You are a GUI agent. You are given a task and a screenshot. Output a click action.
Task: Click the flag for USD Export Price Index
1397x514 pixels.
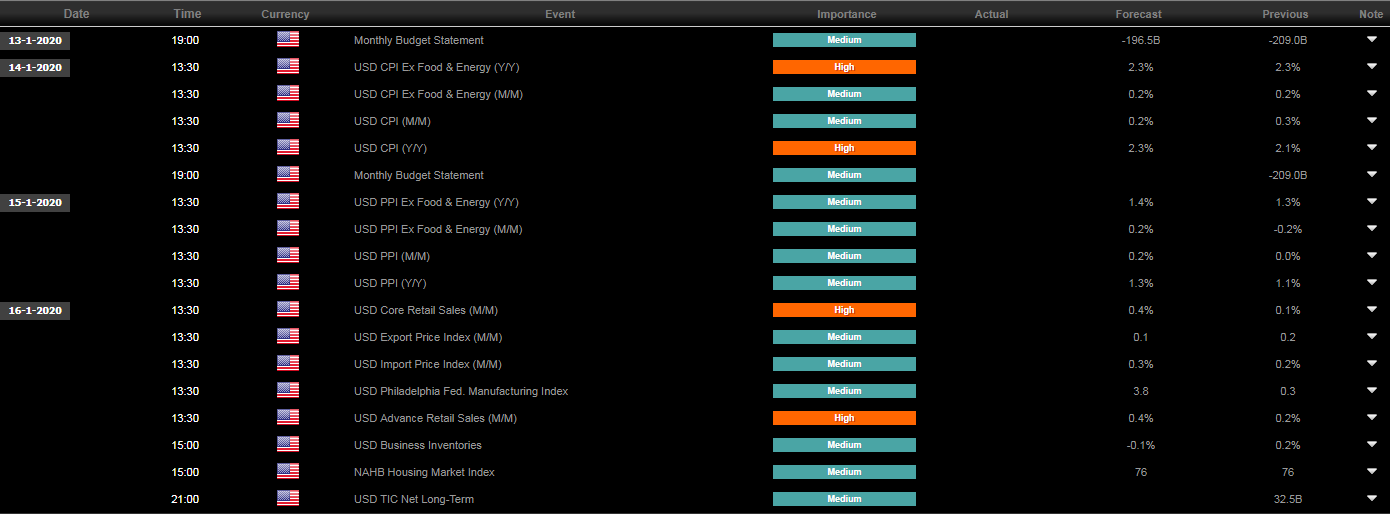(288, 337)
